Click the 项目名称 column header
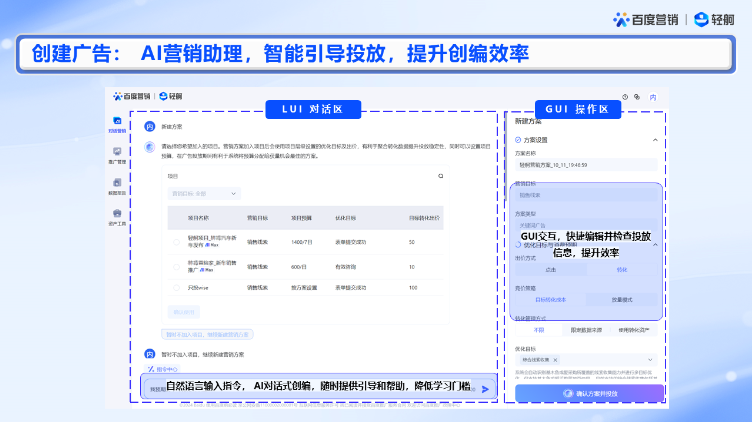Screen dimensions: 753x422 tap(198, 218)
